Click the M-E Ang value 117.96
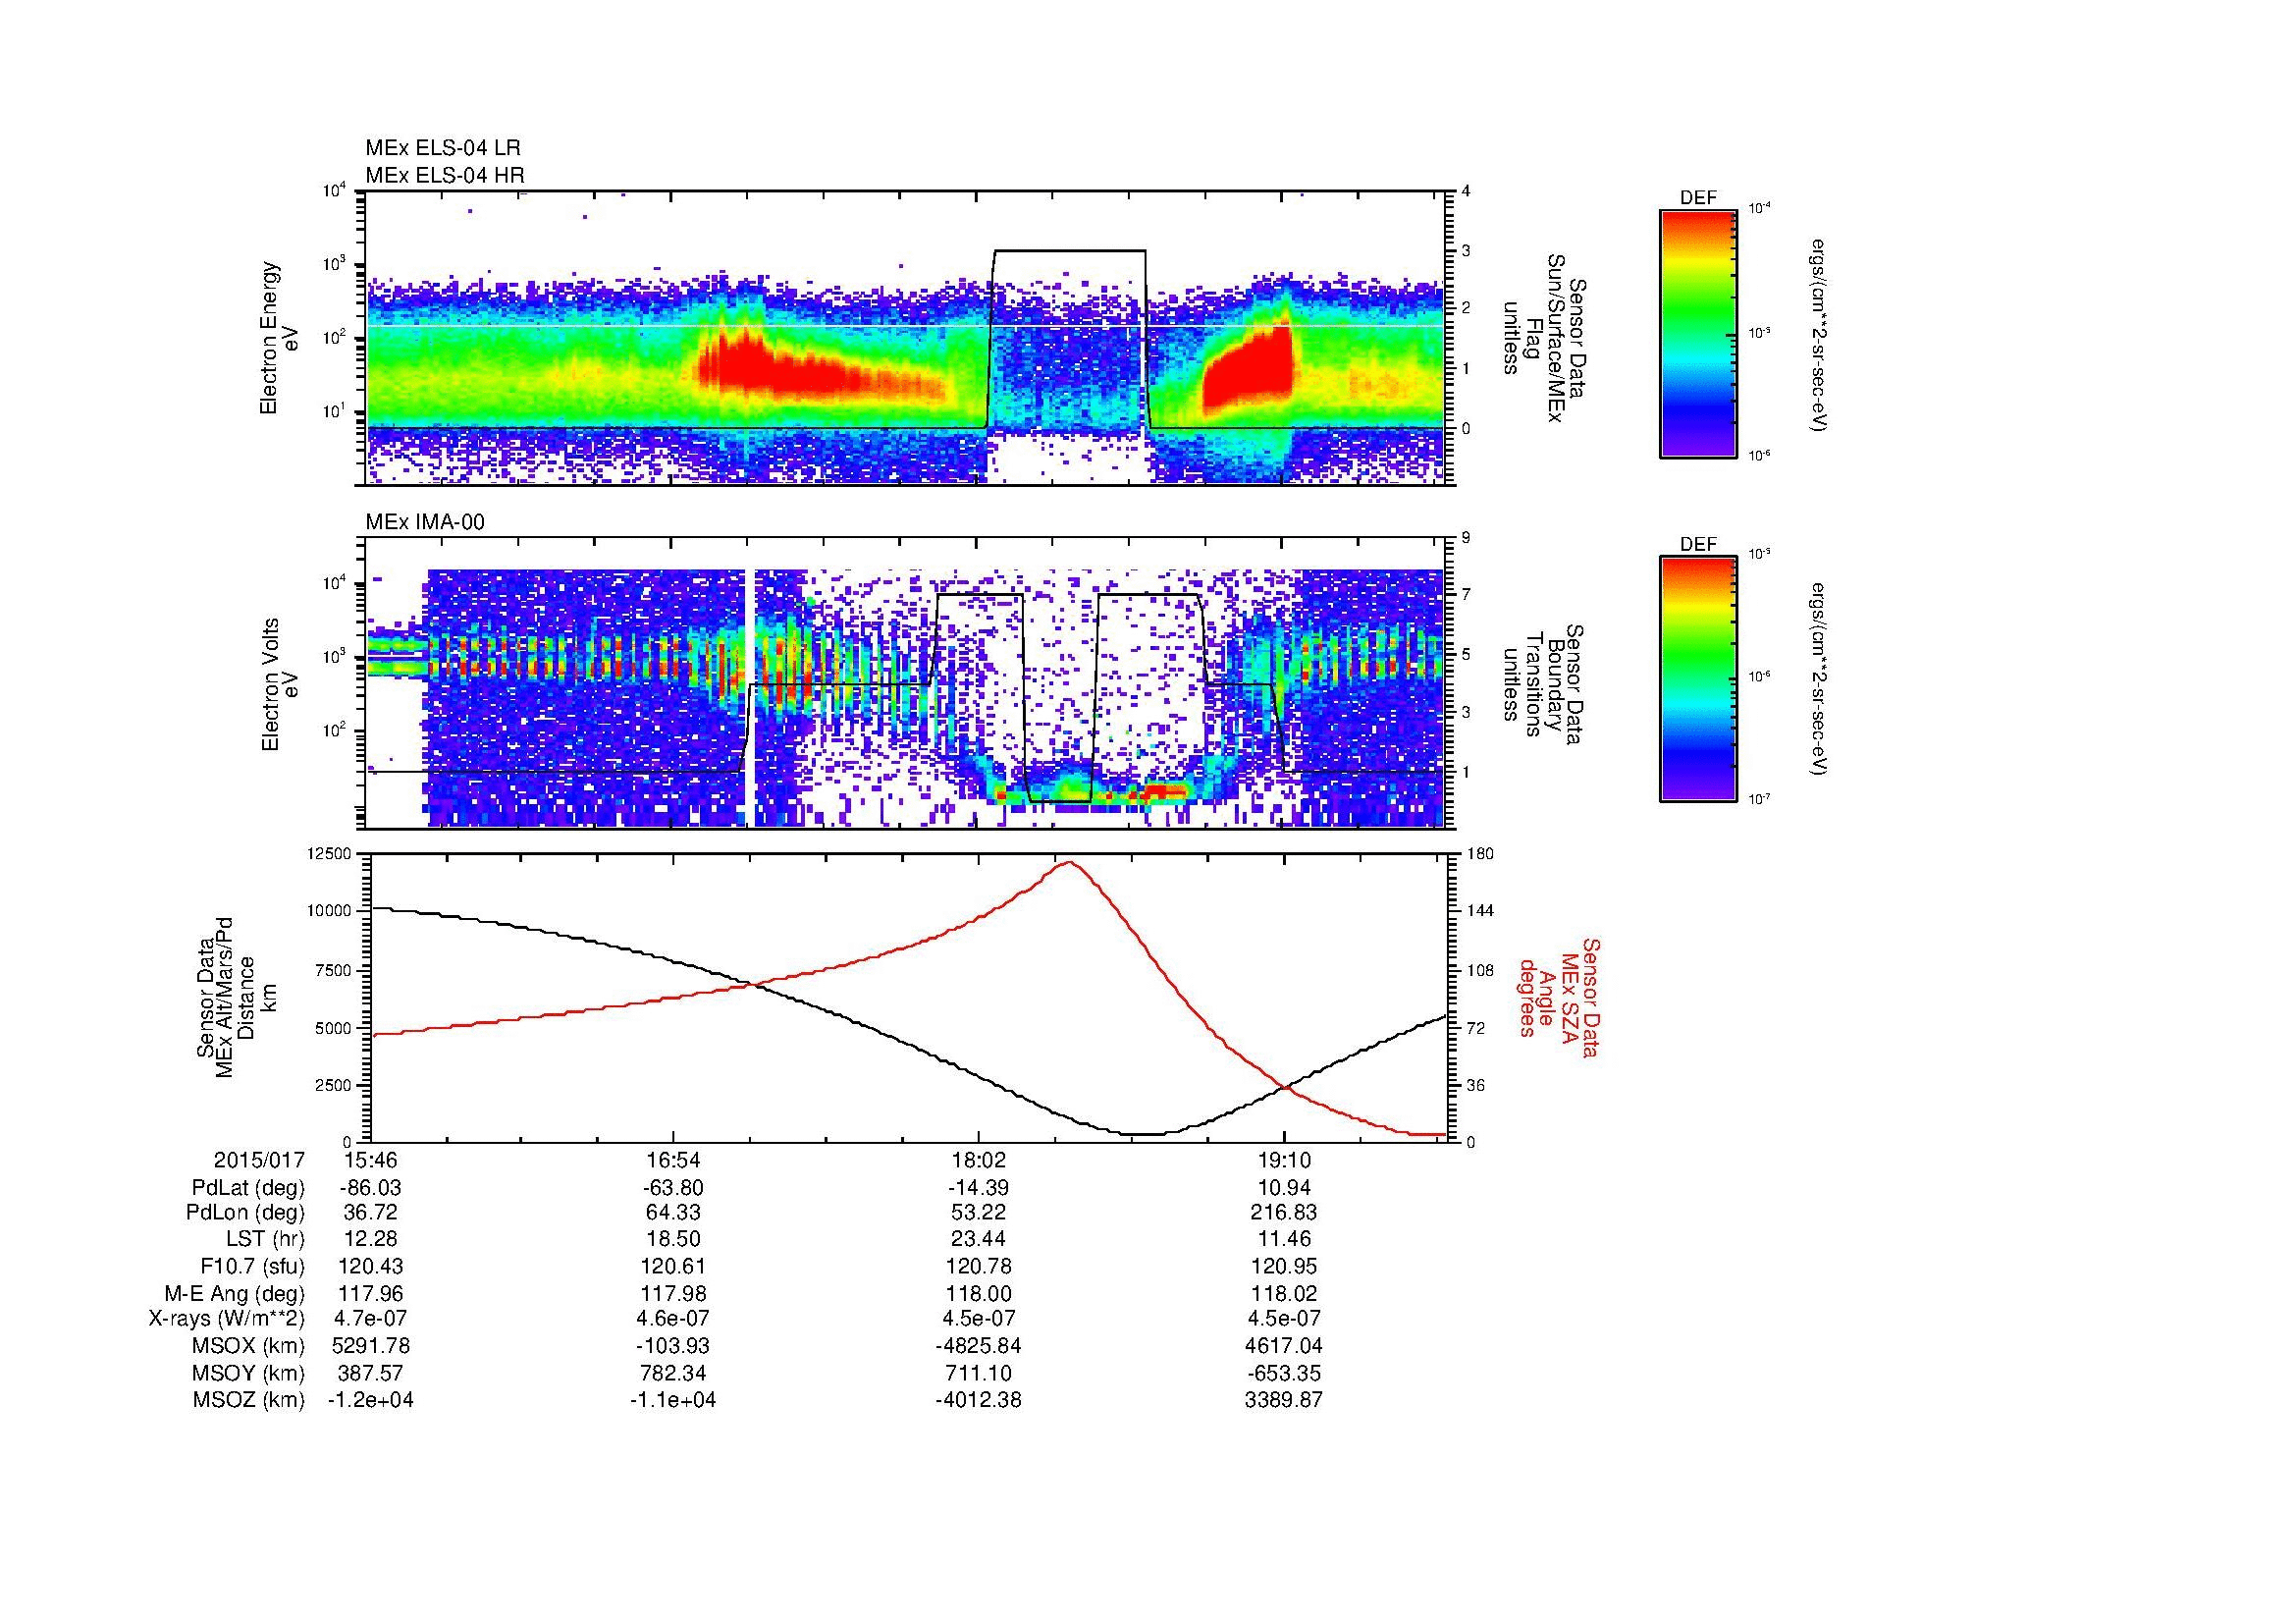 (371, 1294)
